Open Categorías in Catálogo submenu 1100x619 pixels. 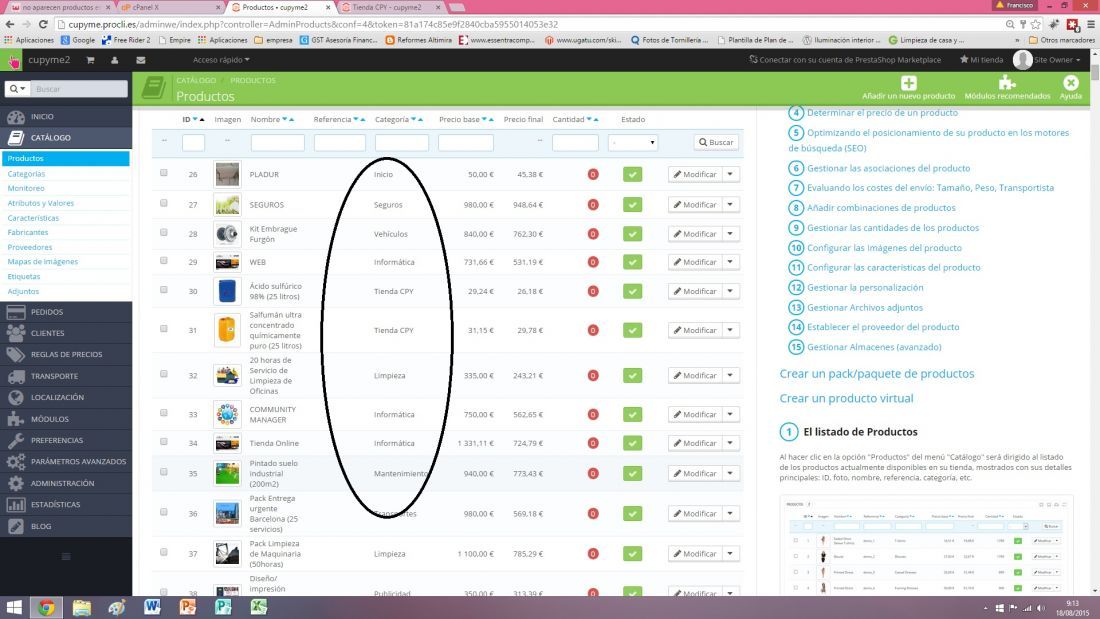(27, 173)
